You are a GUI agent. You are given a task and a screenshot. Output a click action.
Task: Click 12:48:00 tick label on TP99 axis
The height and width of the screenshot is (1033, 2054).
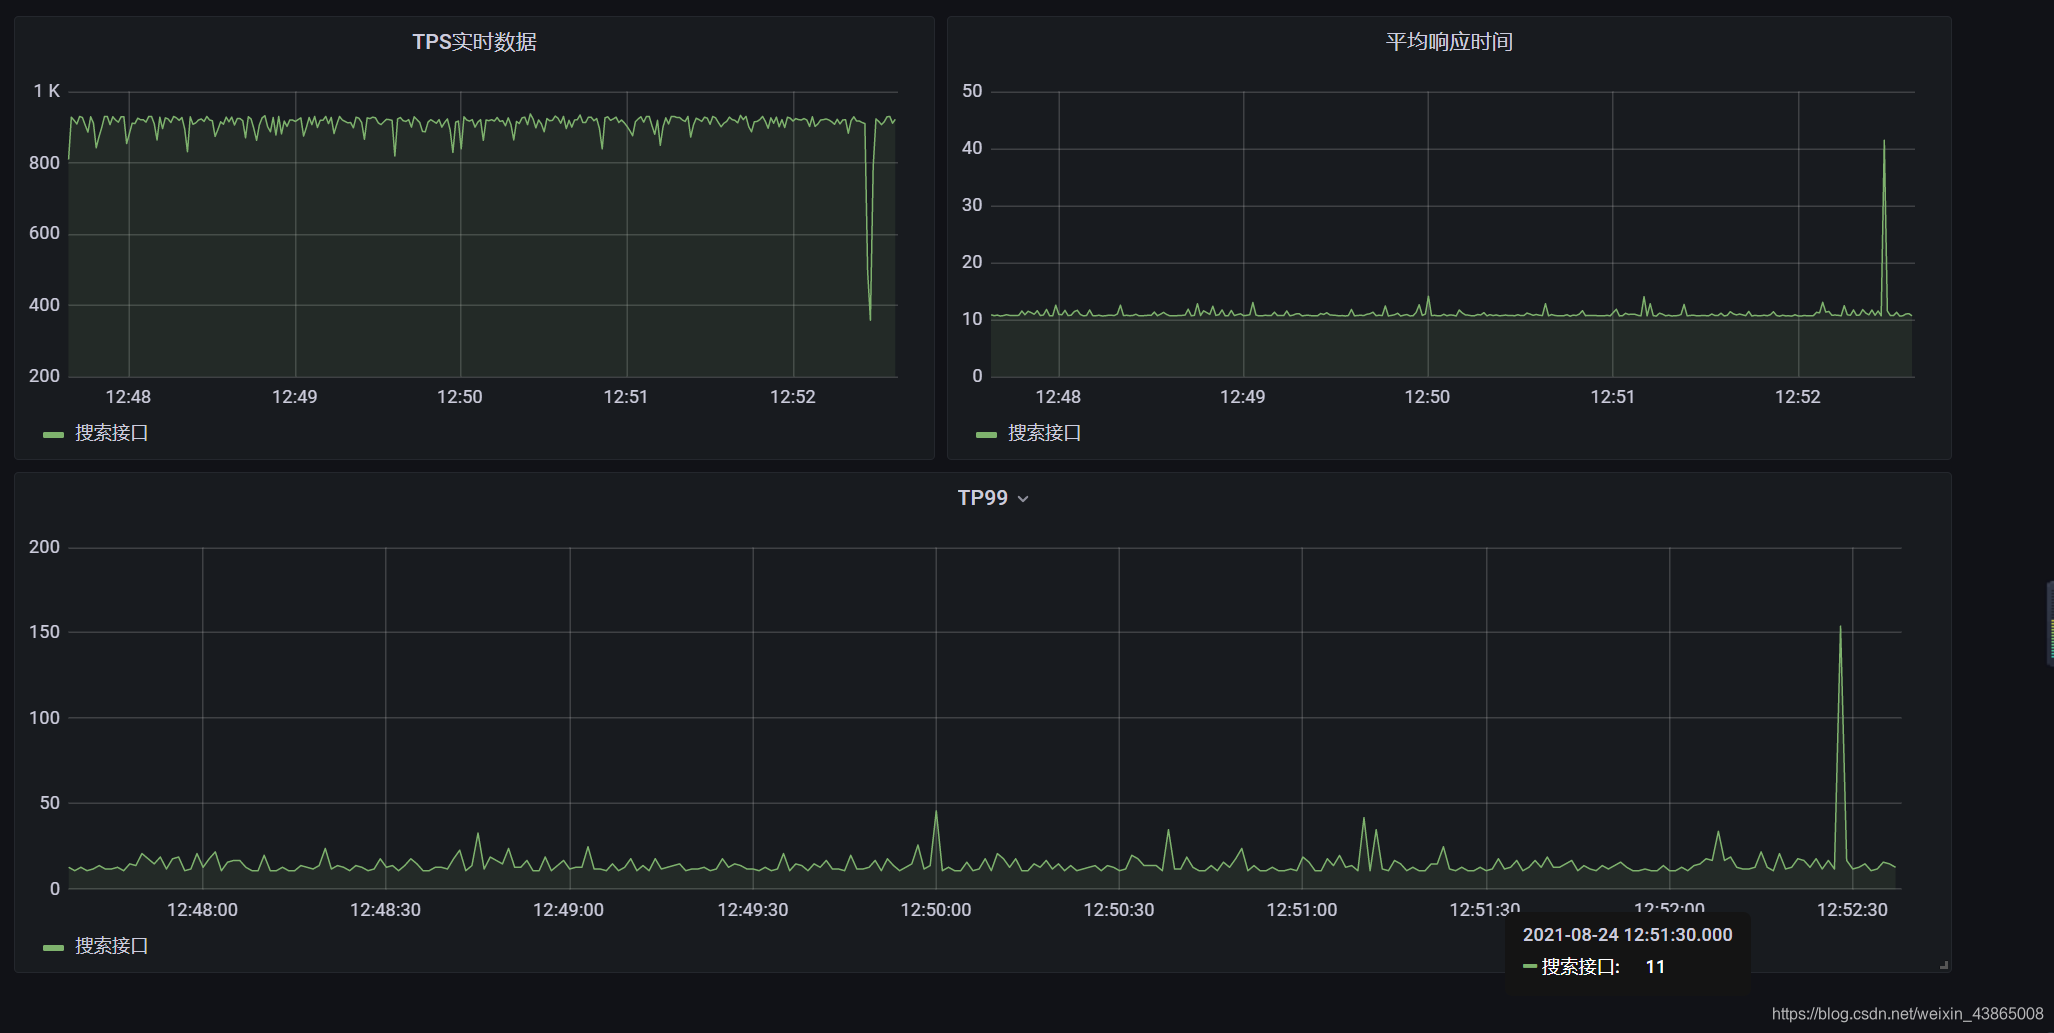(202, 910)
